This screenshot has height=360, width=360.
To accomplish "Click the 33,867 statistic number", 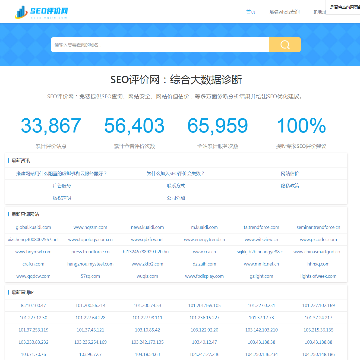I will click(51, 126).
